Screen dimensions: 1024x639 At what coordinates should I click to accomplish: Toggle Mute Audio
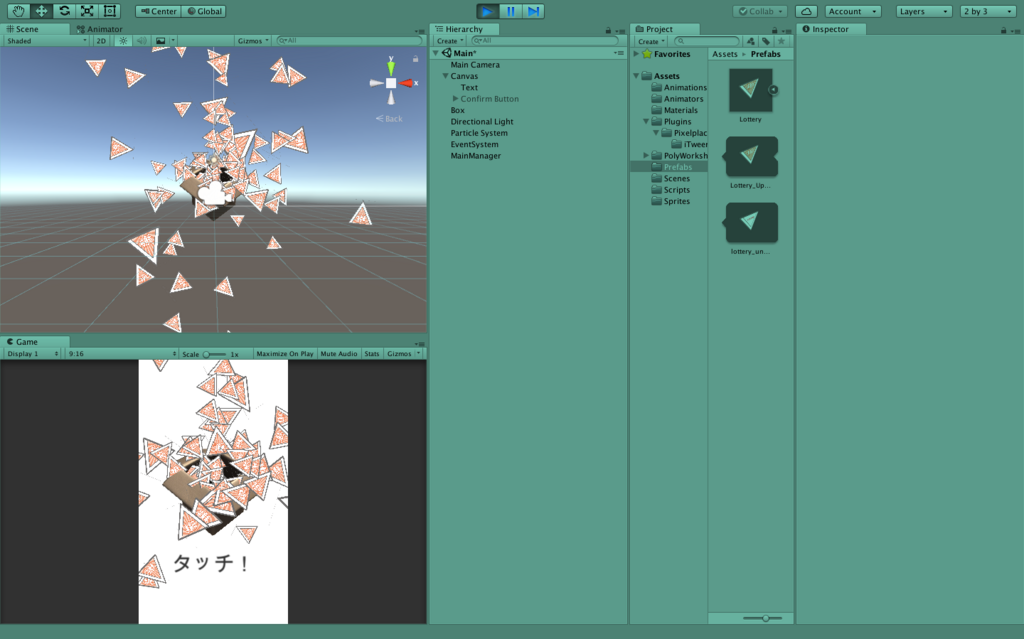339,353
